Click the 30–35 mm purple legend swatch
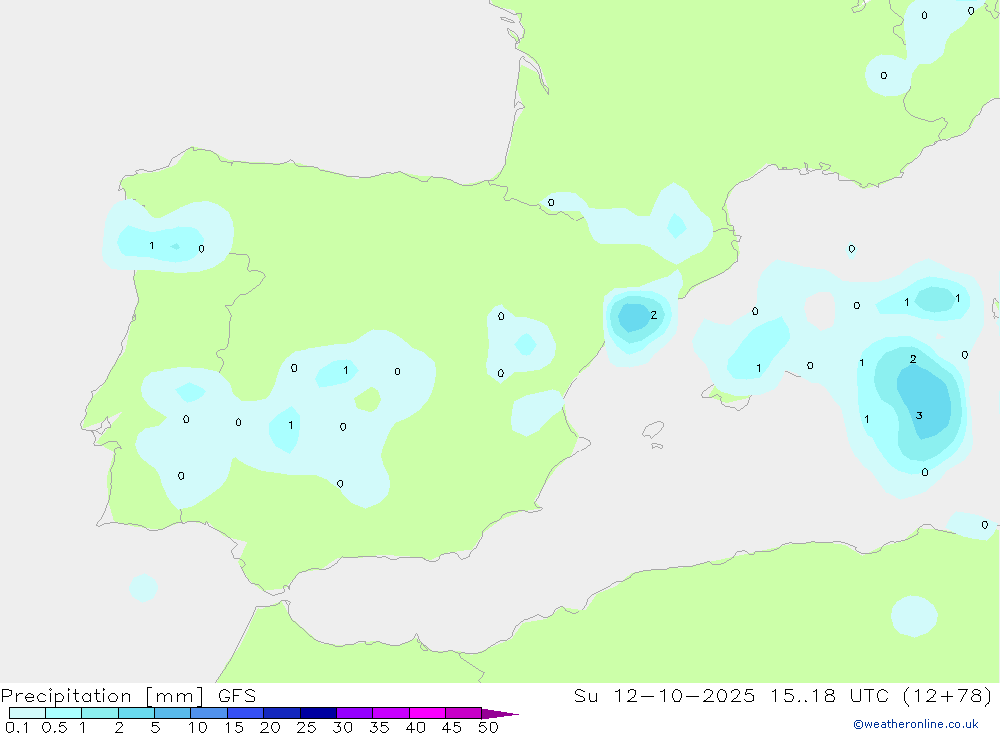The image size is (1000, 733). click(x=355, y=713)
